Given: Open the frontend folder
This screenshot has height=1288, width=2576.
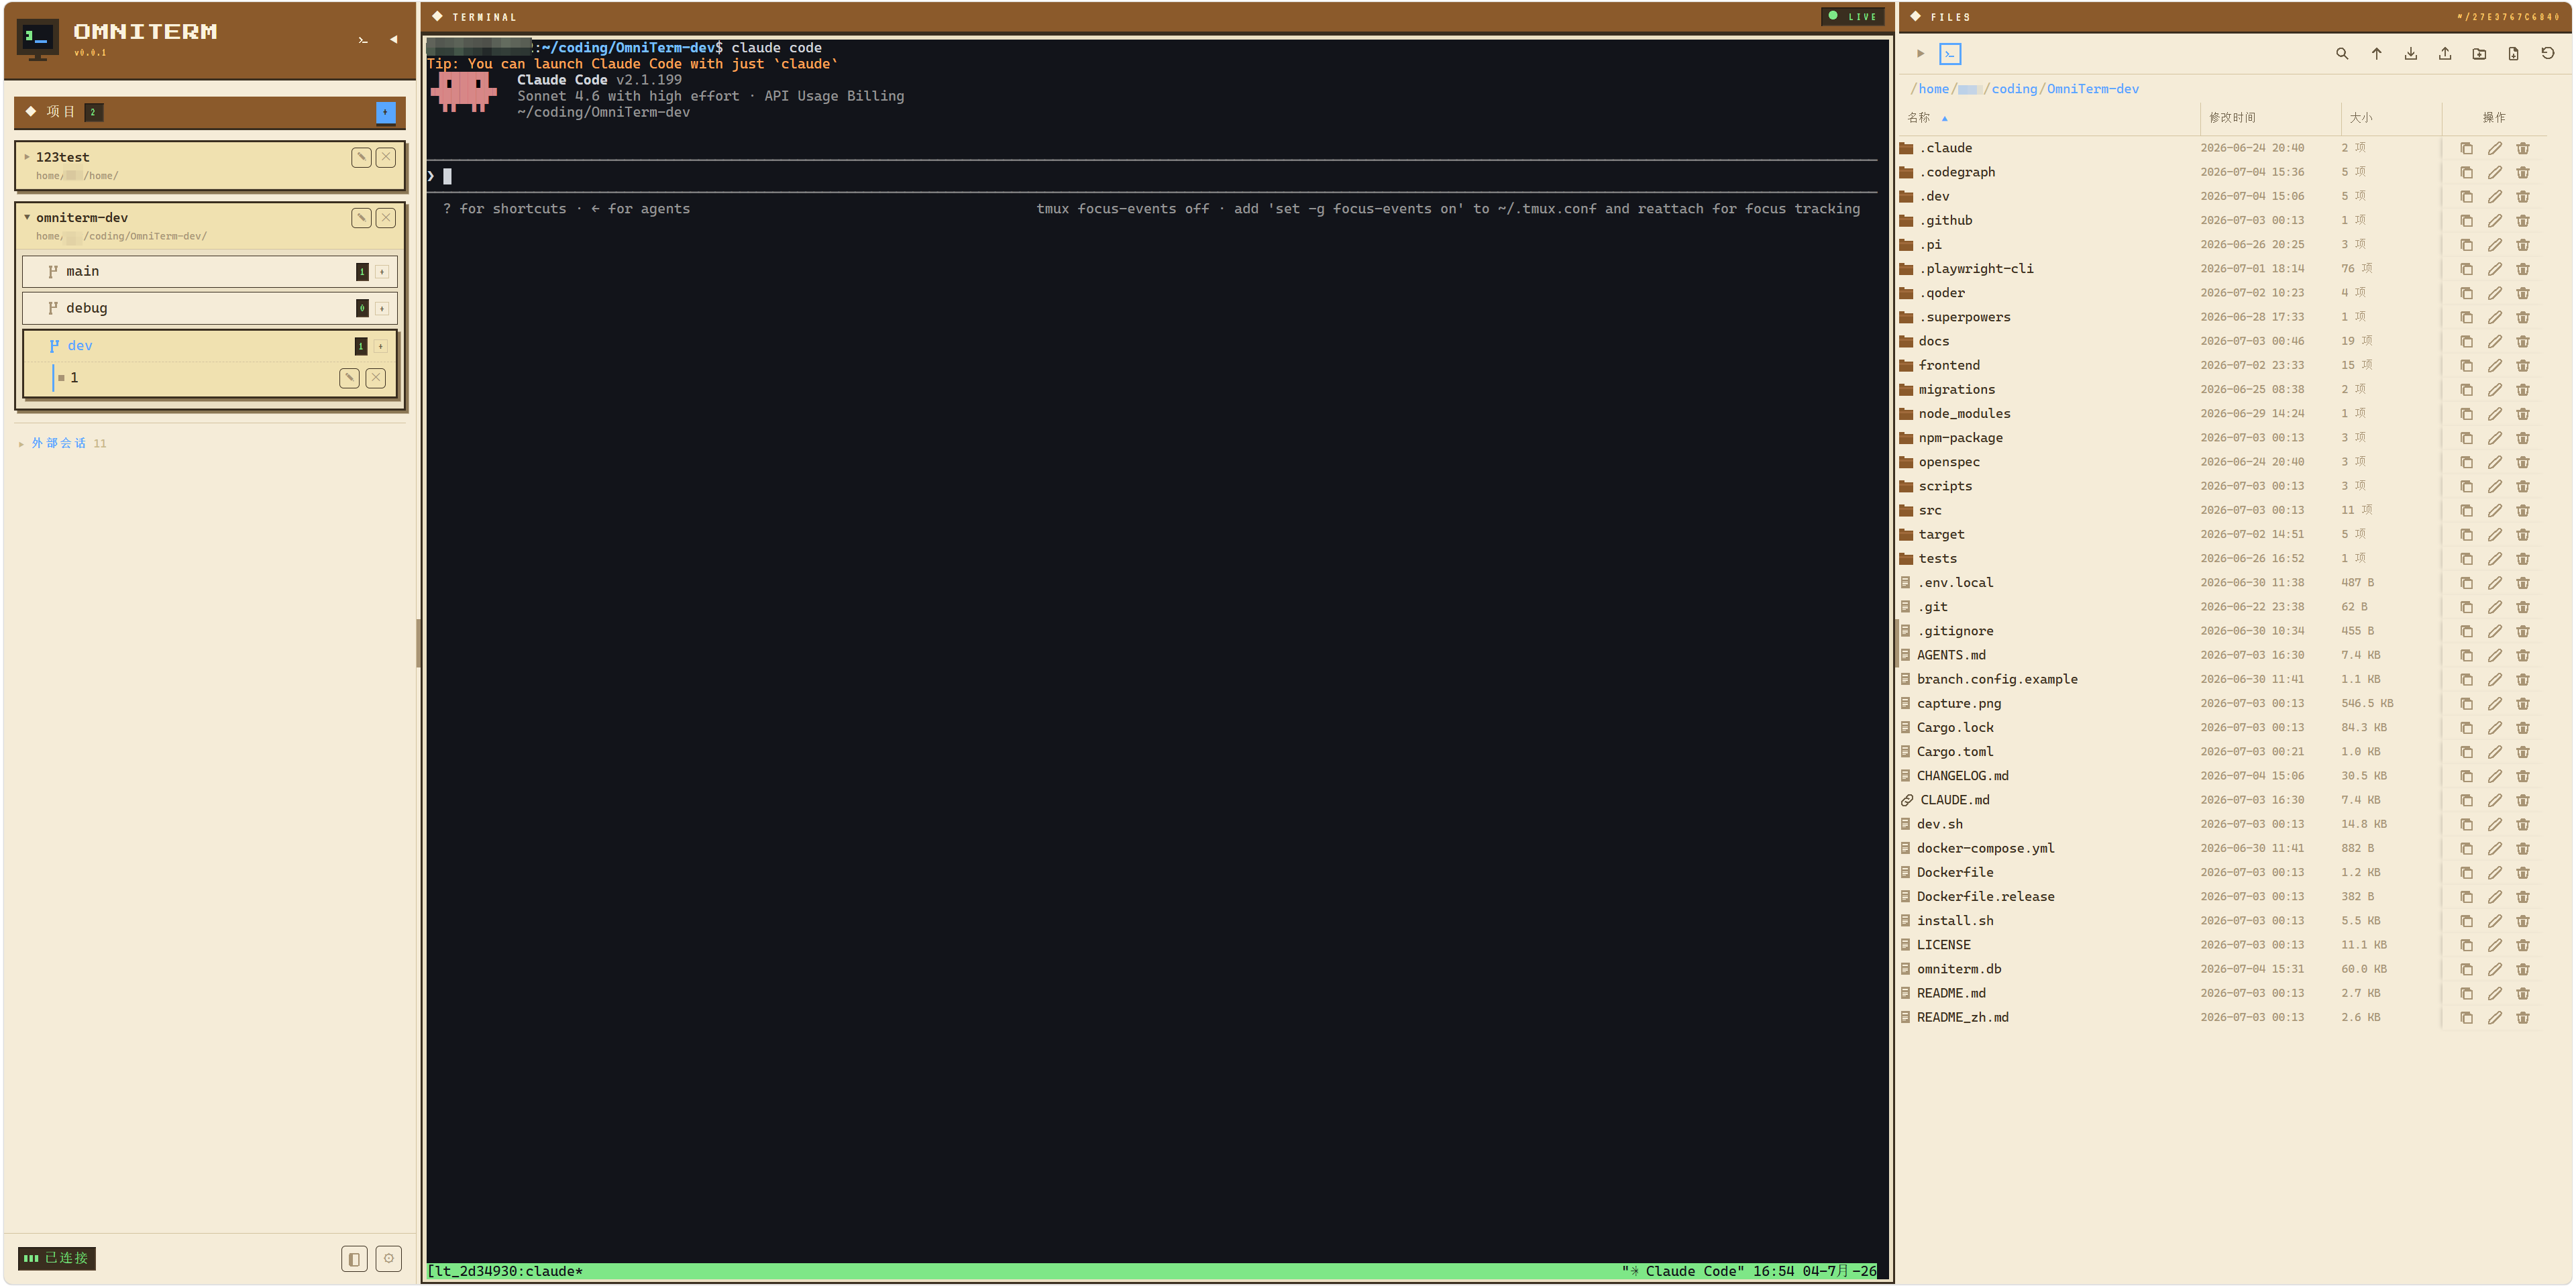Looking at the screenshot, I should (x=1948, y=366).
